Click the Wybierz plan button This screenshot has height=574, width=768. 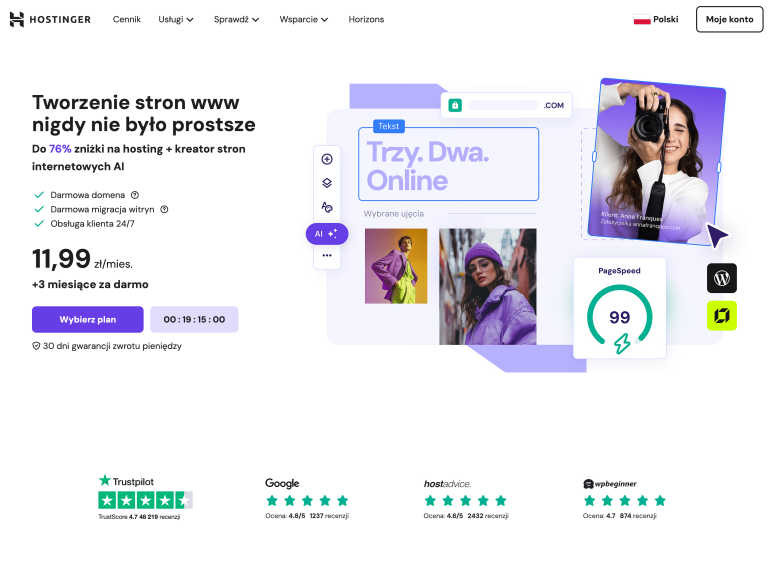88,319
